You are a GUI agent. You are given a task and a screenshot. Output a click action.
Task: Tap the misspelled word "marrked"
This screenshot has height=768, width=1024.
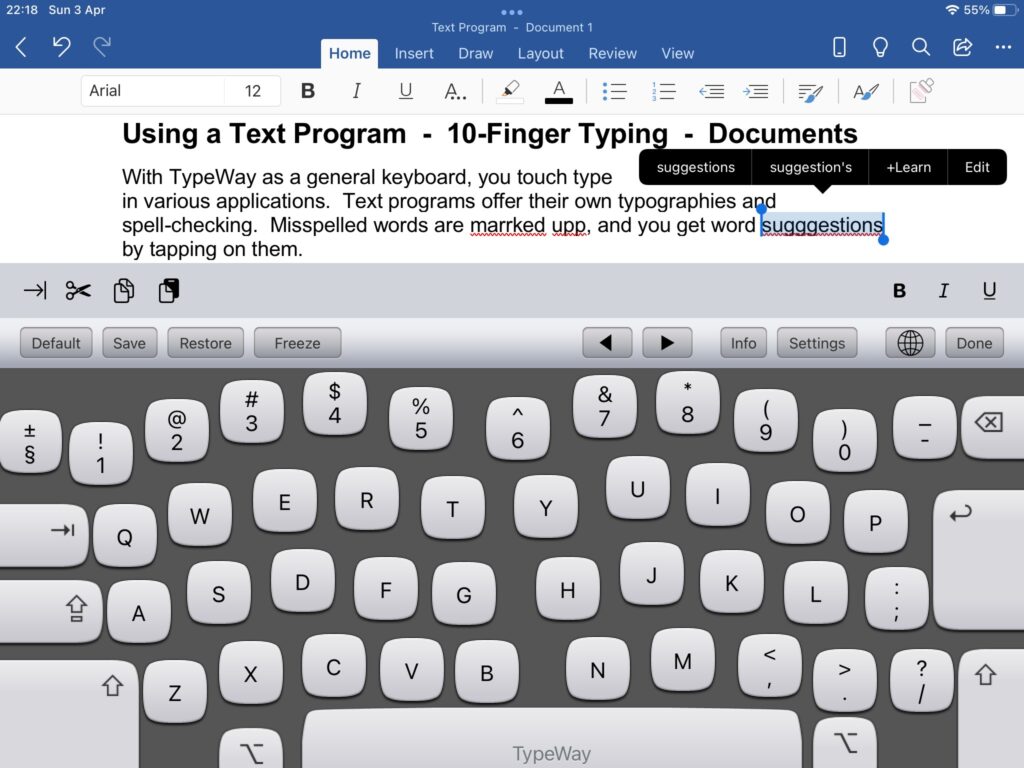pyautogui.click(x=508, y=226)
